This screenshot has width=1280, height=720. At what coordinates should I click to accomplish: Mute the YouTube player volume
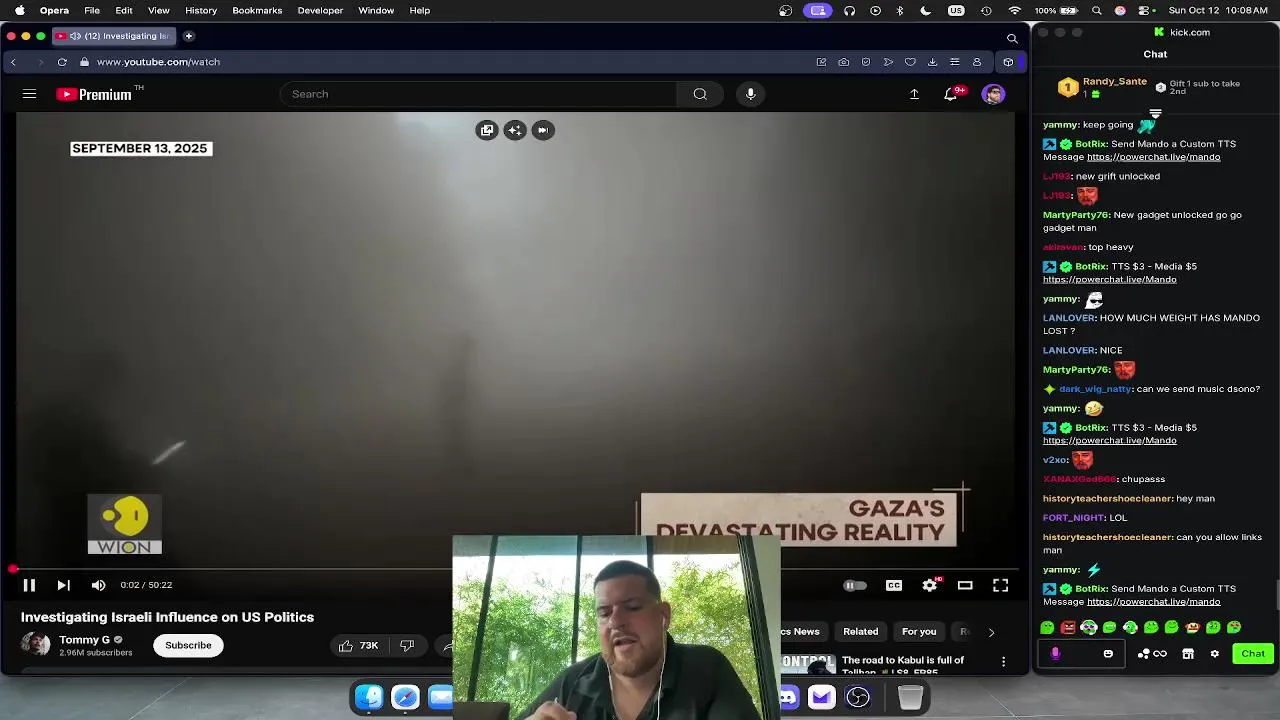(x=98, y=585)
